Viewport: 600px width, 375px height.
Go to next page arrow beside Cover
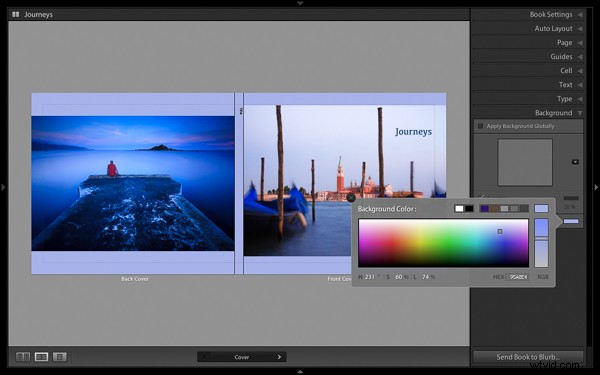[279, 357]
